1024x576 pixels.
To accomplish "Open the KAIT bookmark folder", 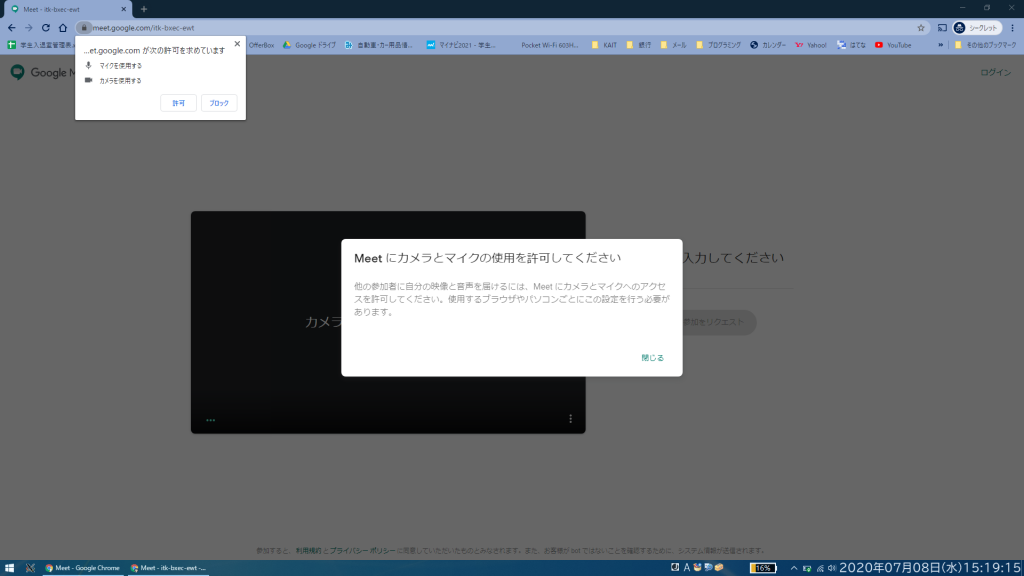I will pos(604,45).
